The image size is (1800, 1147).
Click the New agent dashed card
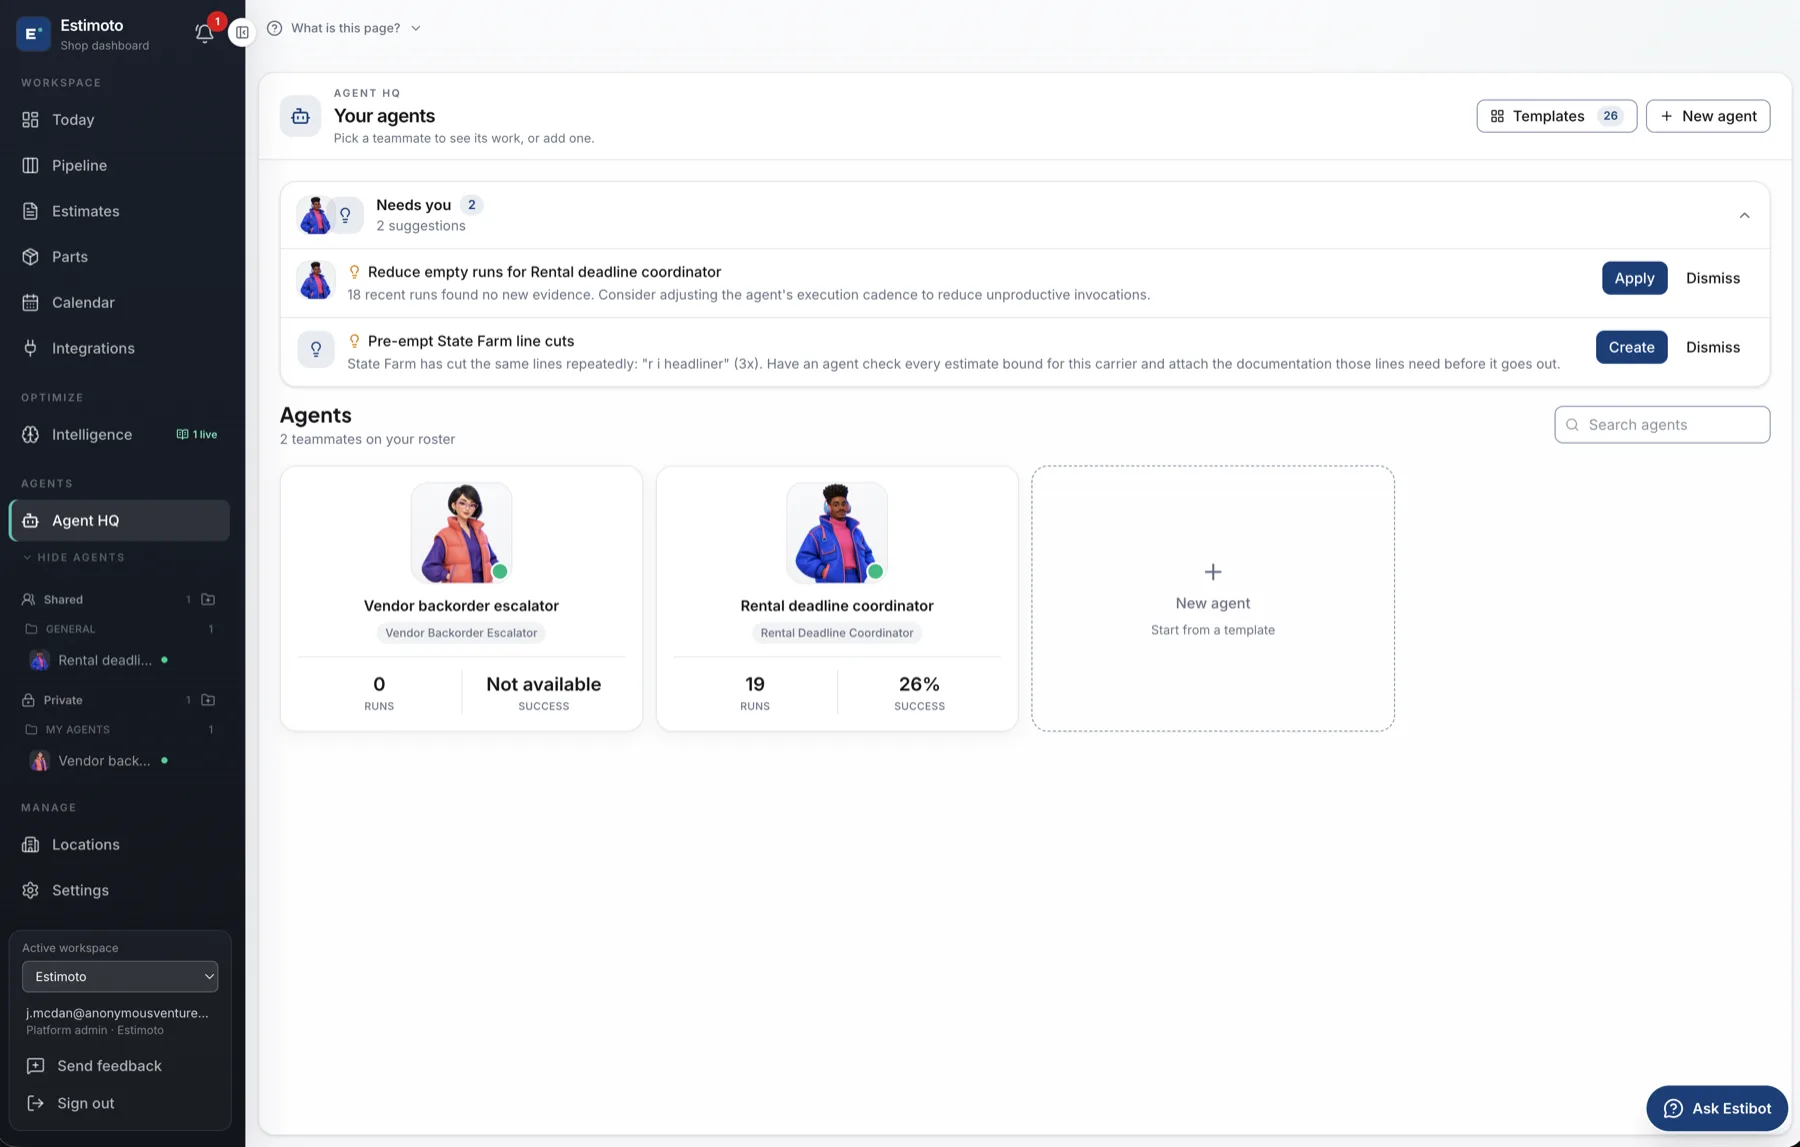point(1213,598)
